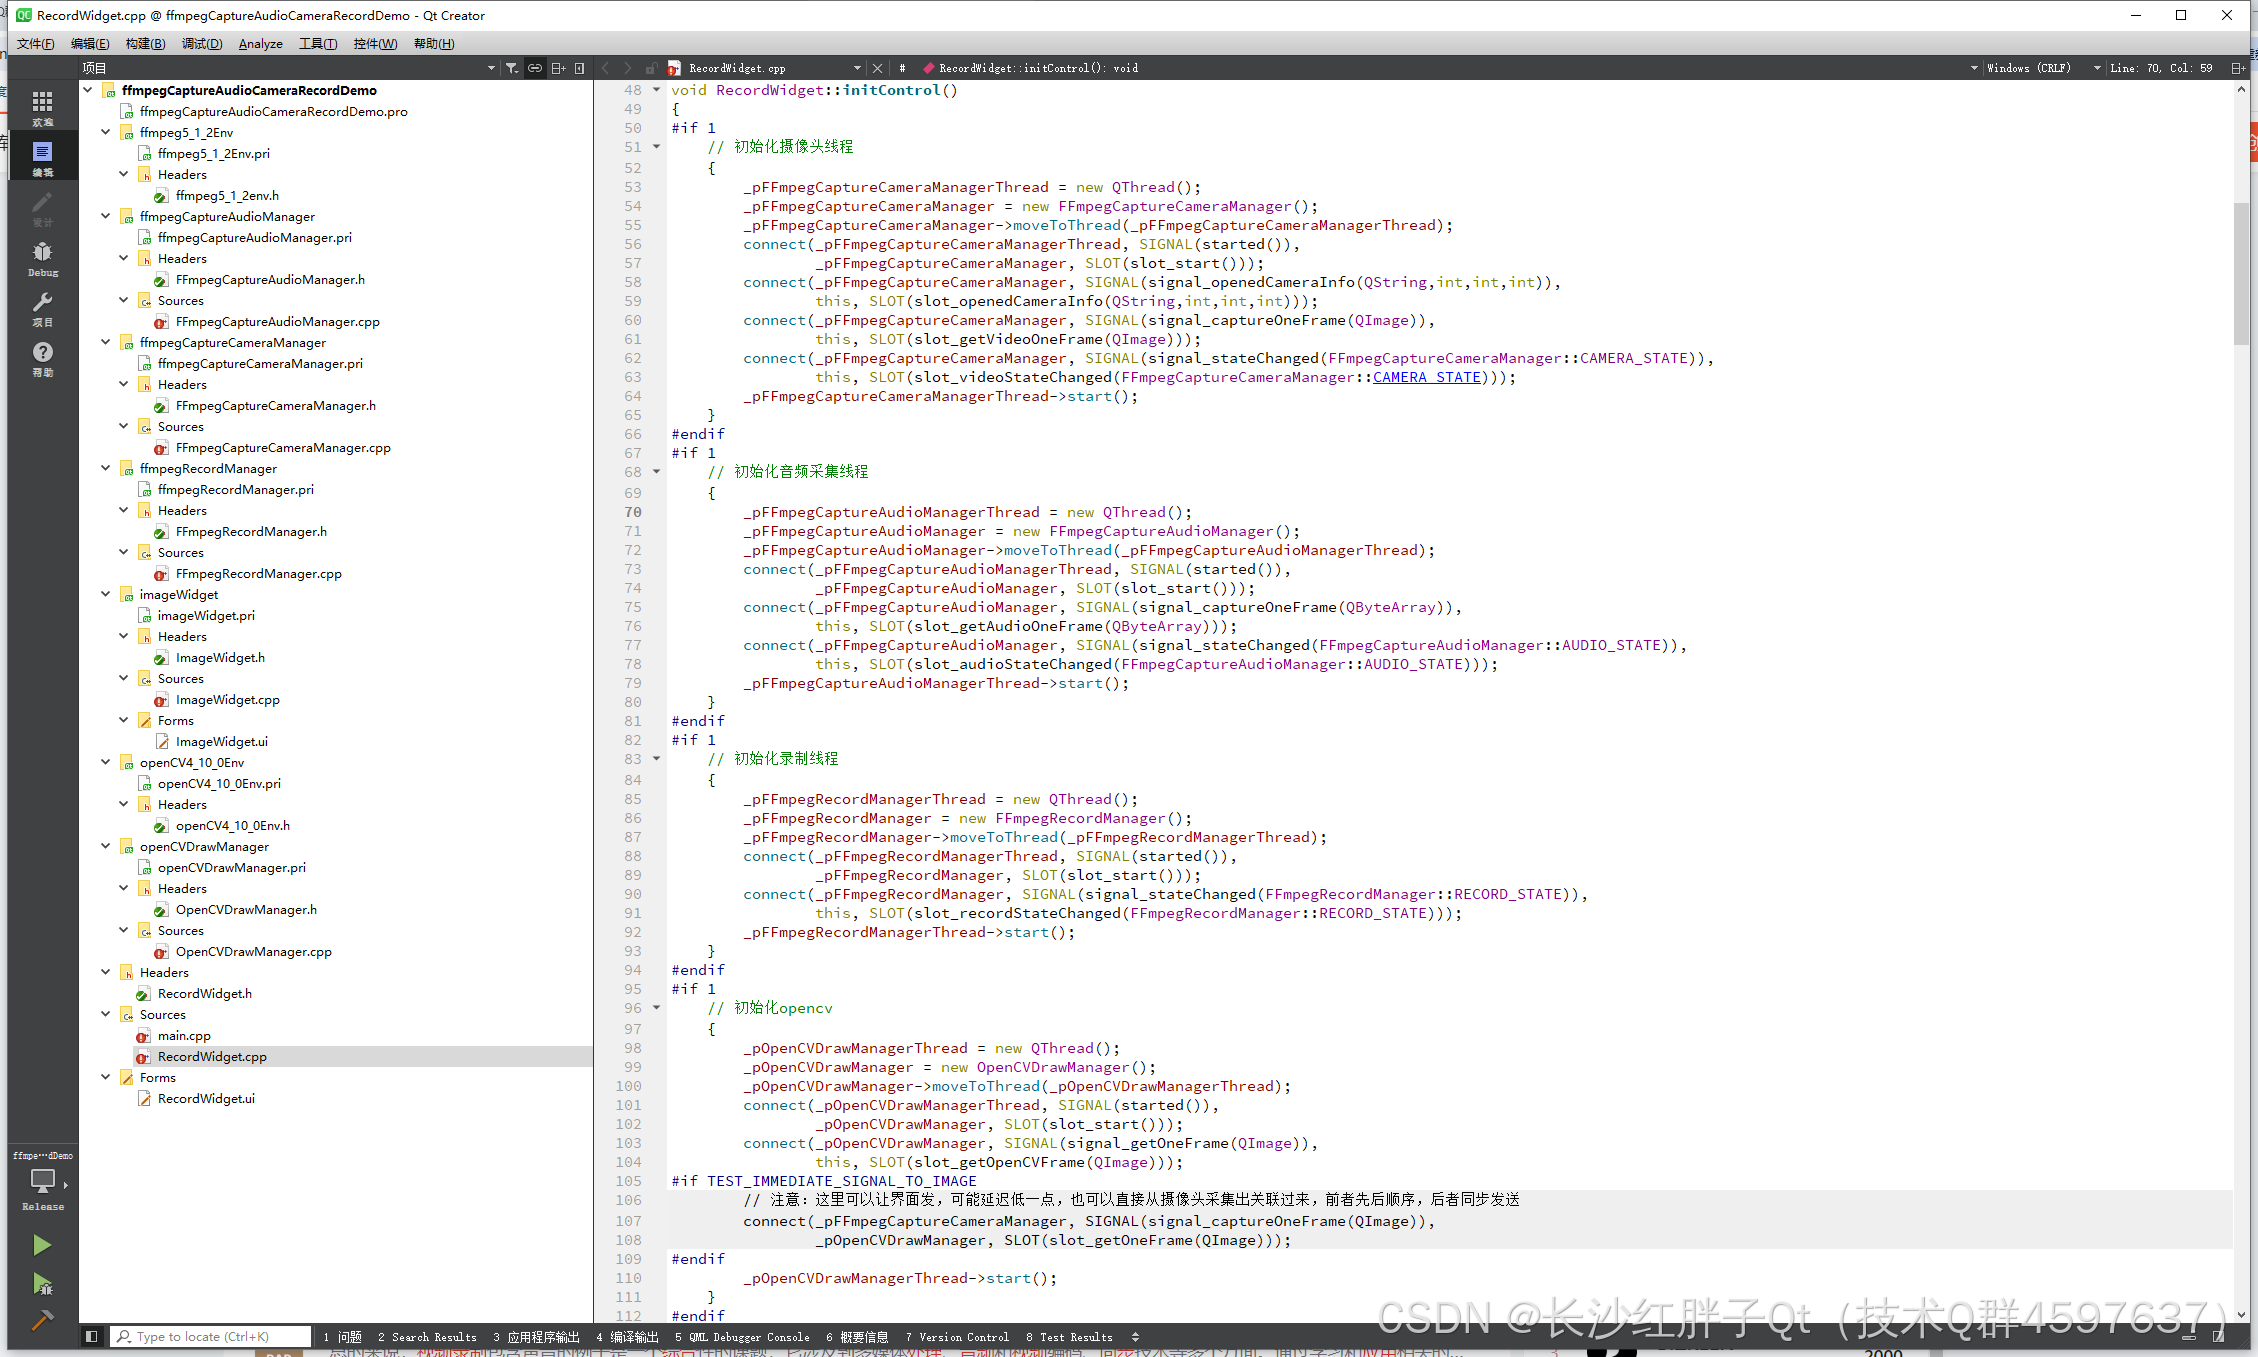This screenshot has width=2258, height=1357.
Task: Open the Analyze menu
Action: [260, 43]
